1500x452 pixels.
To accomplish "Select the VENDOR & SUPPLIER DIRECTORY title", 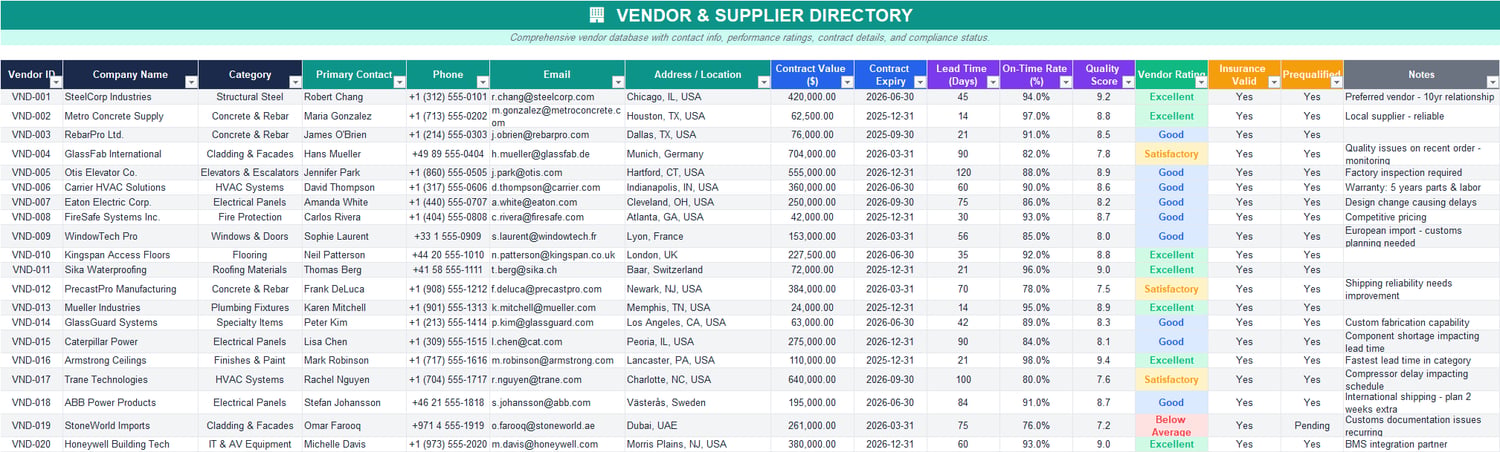I will 764,15.
